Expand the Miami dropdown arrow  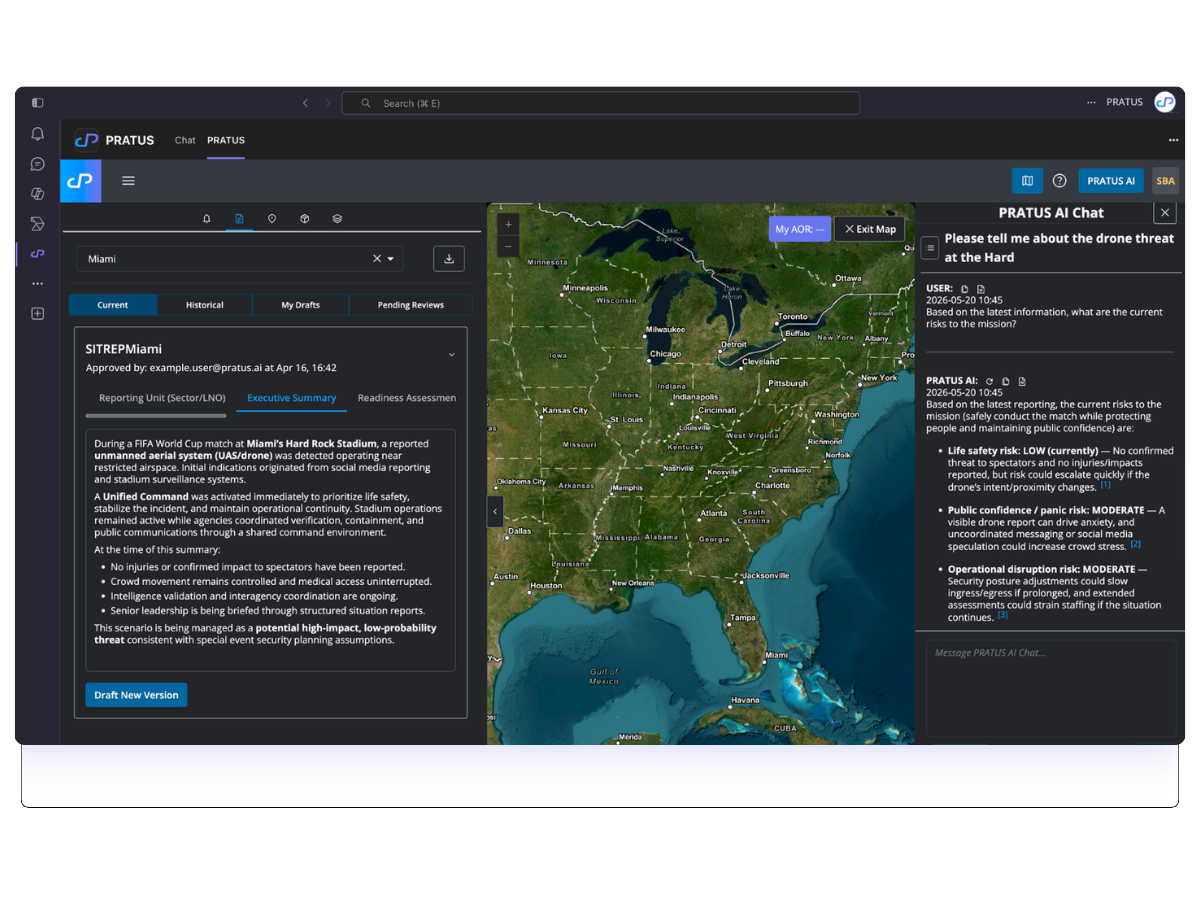point(391,259)
